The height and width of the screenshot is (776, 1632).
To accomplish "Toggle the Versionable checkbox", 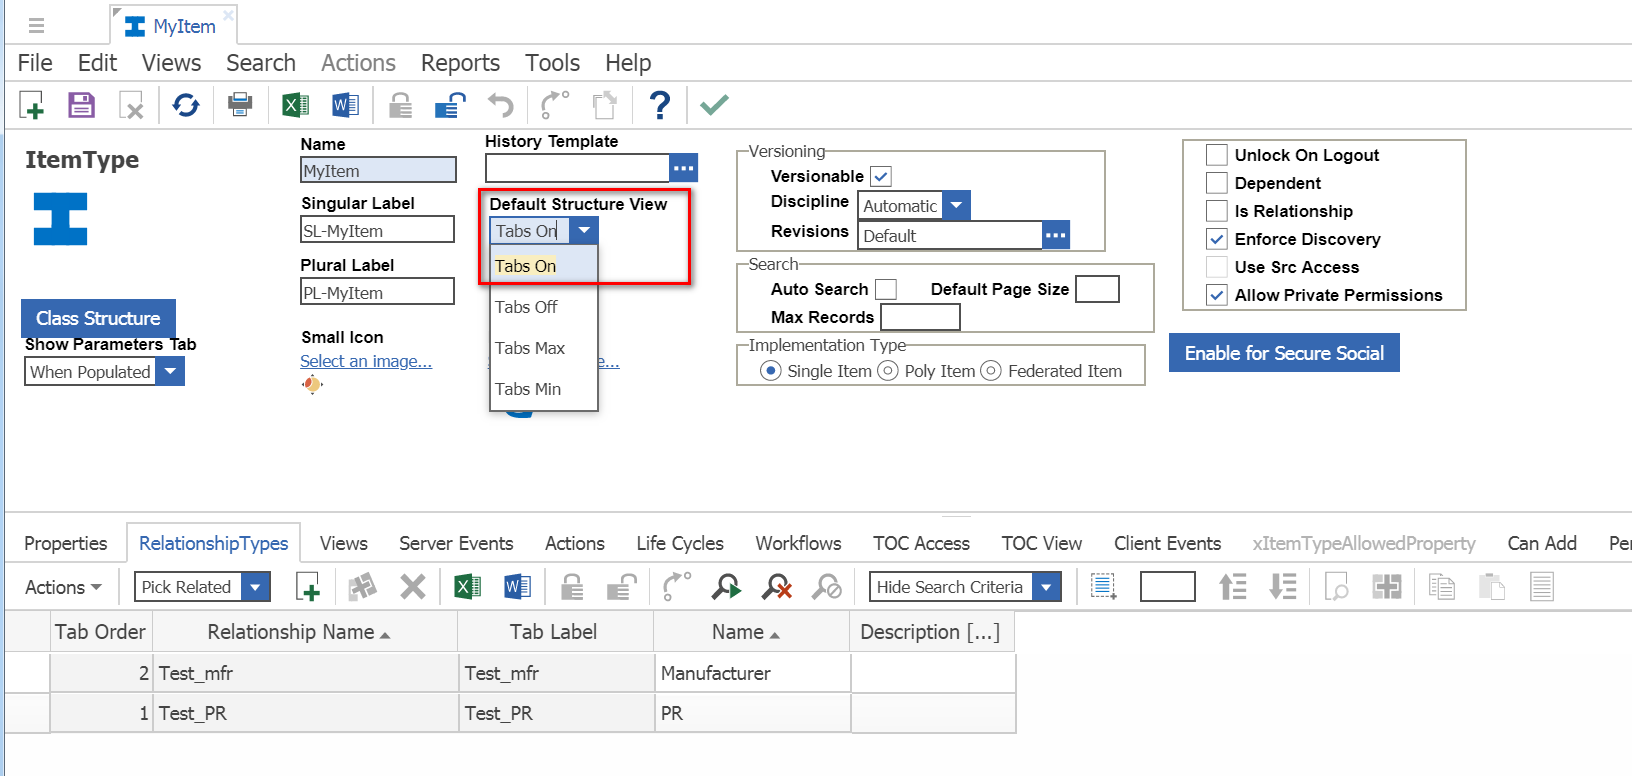I will point(881,177).
